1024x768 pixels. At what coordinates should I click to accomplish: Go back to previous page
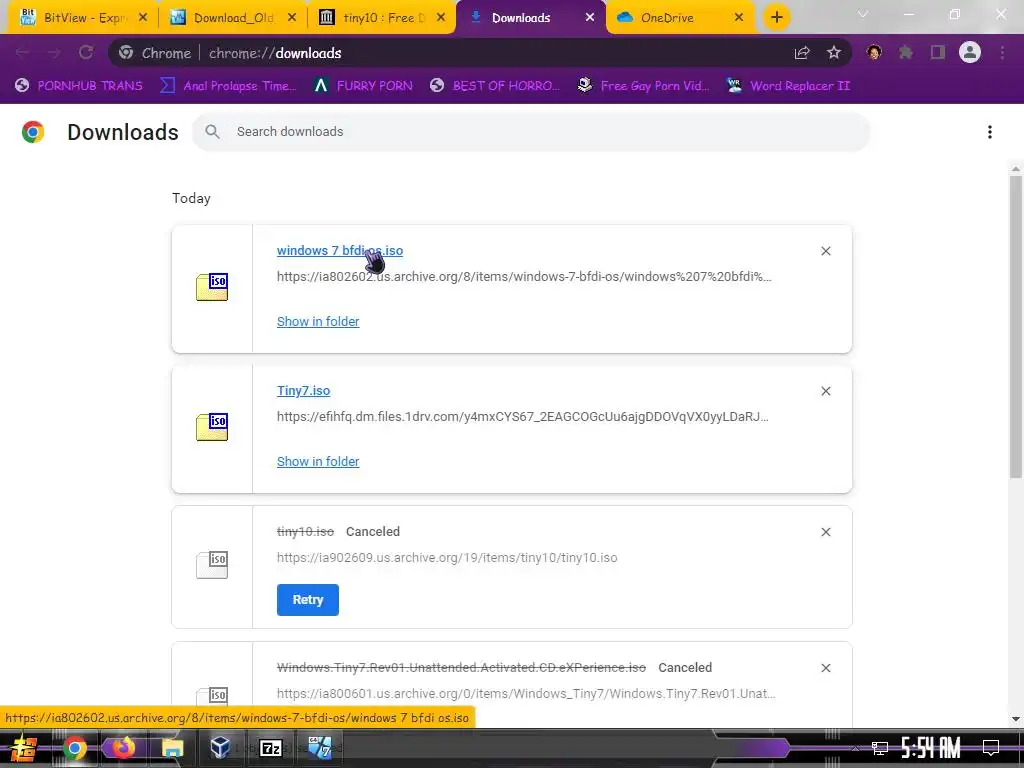pos(22,52)
